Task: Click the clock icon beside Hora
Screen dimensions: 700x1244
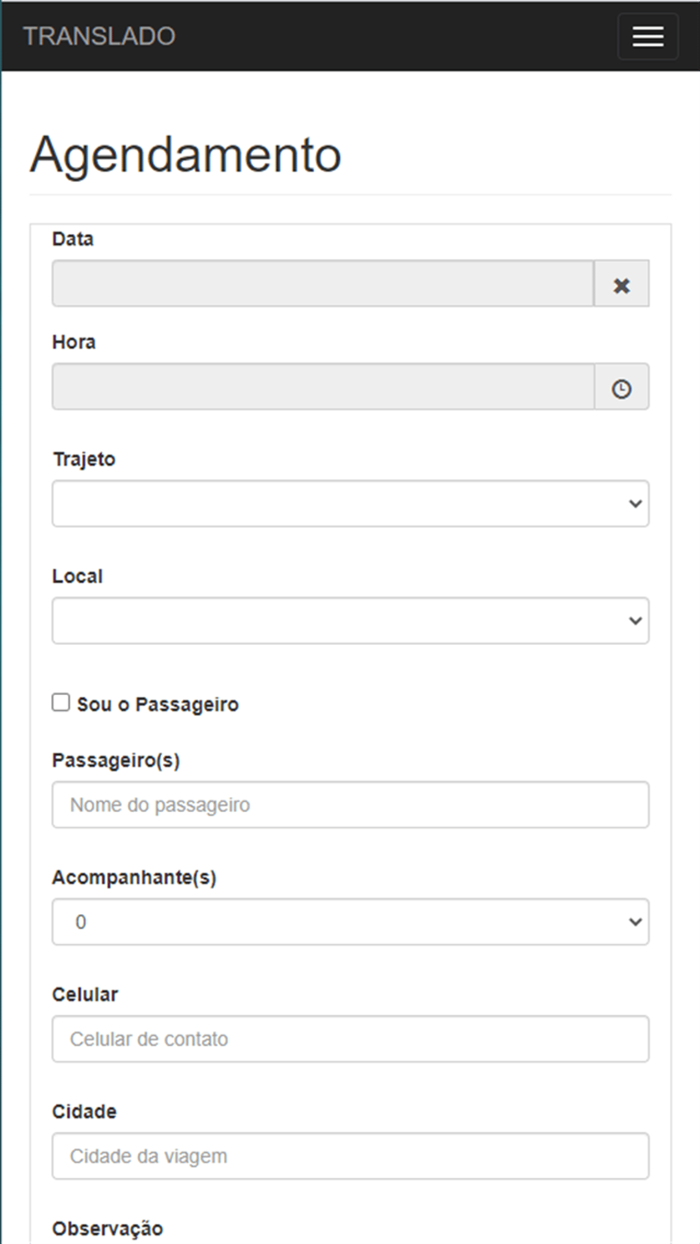Action: (622, 388)
